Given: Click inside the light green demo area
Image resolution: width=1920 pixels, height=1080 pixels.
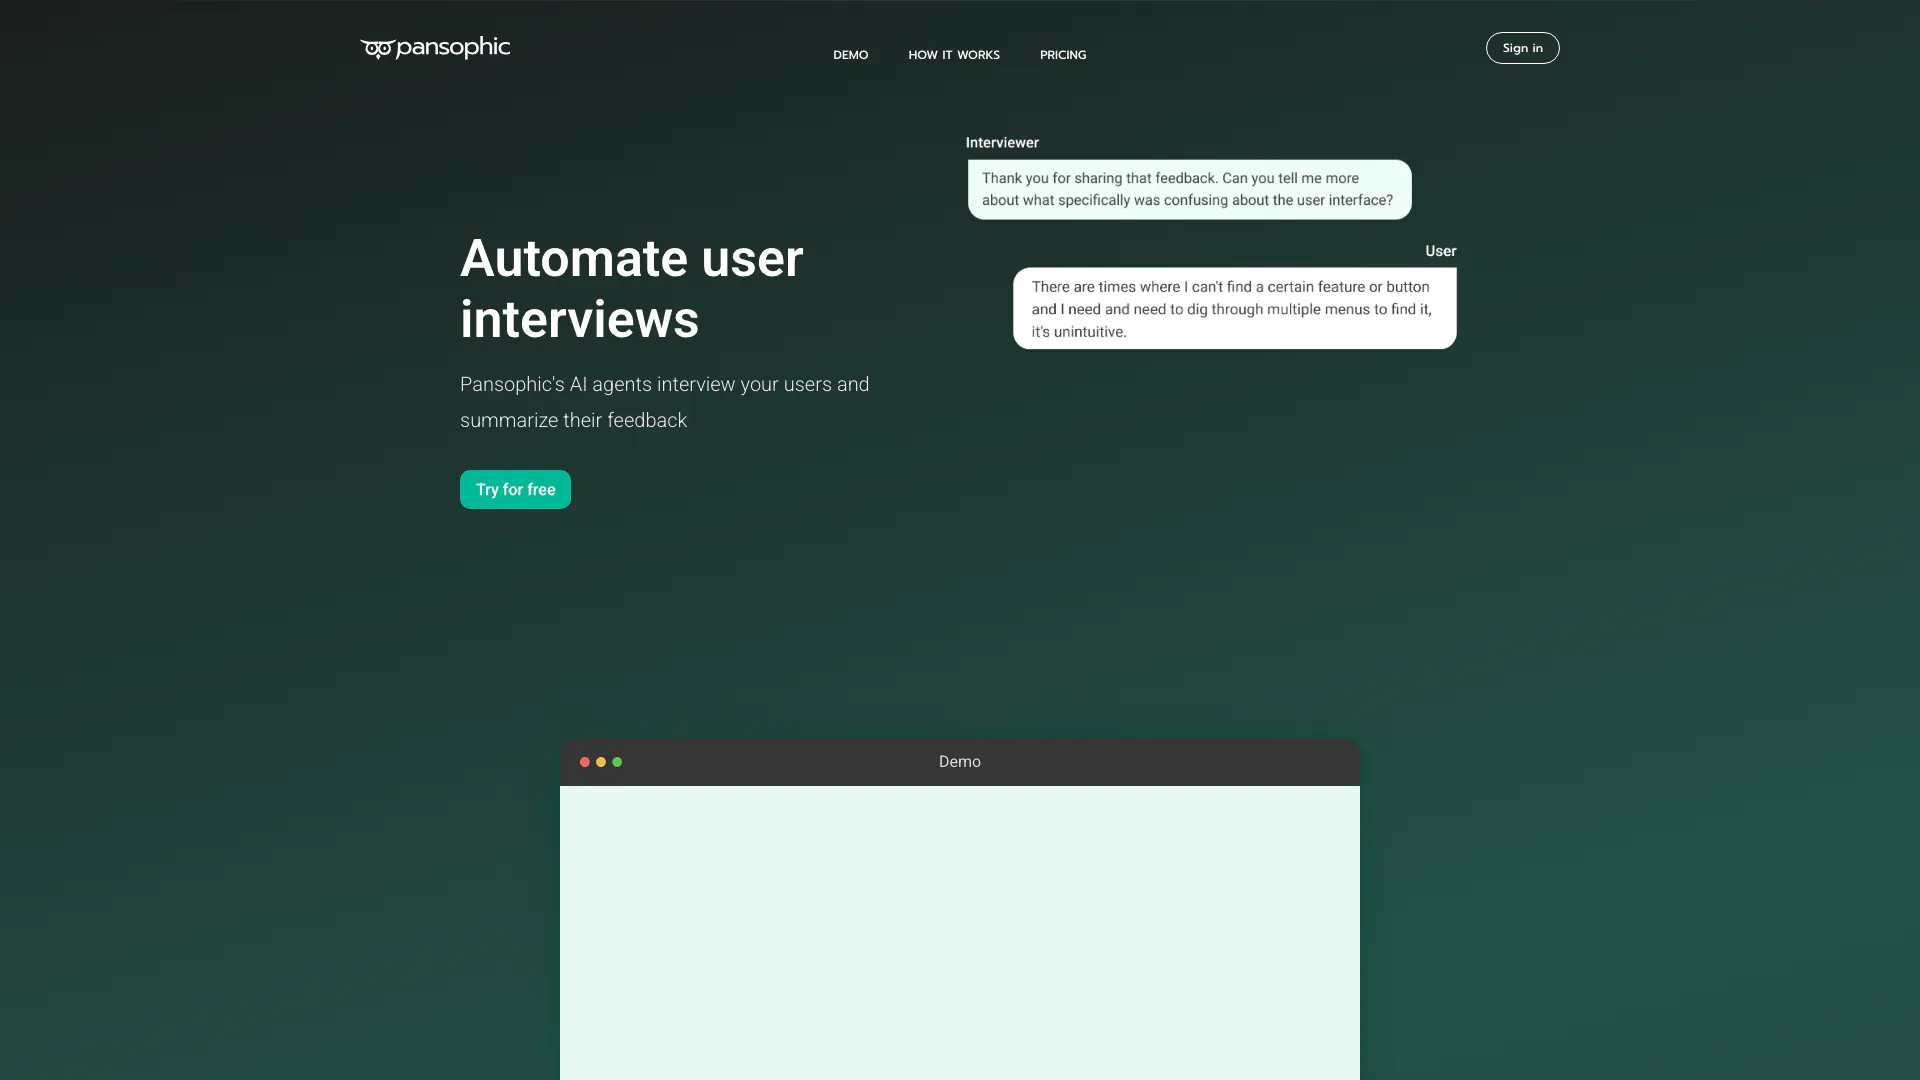Looking at the screenshot, I should click(x=959, y=930).
